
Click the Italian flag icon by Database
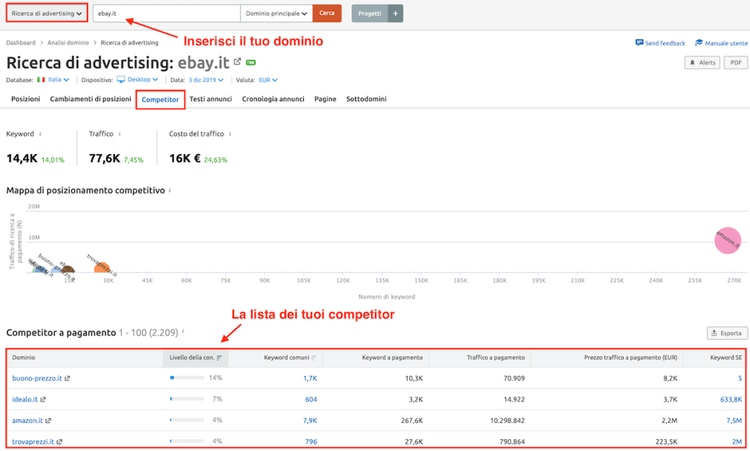pyautogui.click(x=41, y=80)
